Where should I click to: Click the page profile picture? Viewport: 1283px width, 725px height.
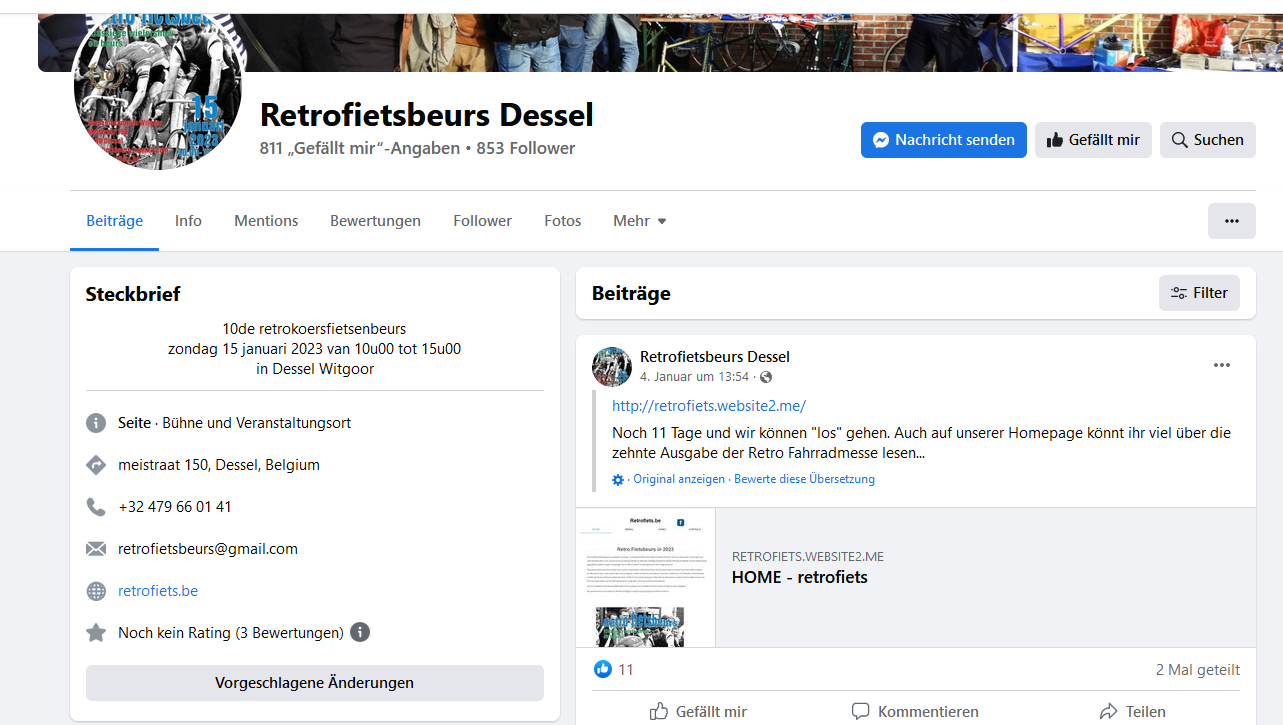[x=158, y=90]
